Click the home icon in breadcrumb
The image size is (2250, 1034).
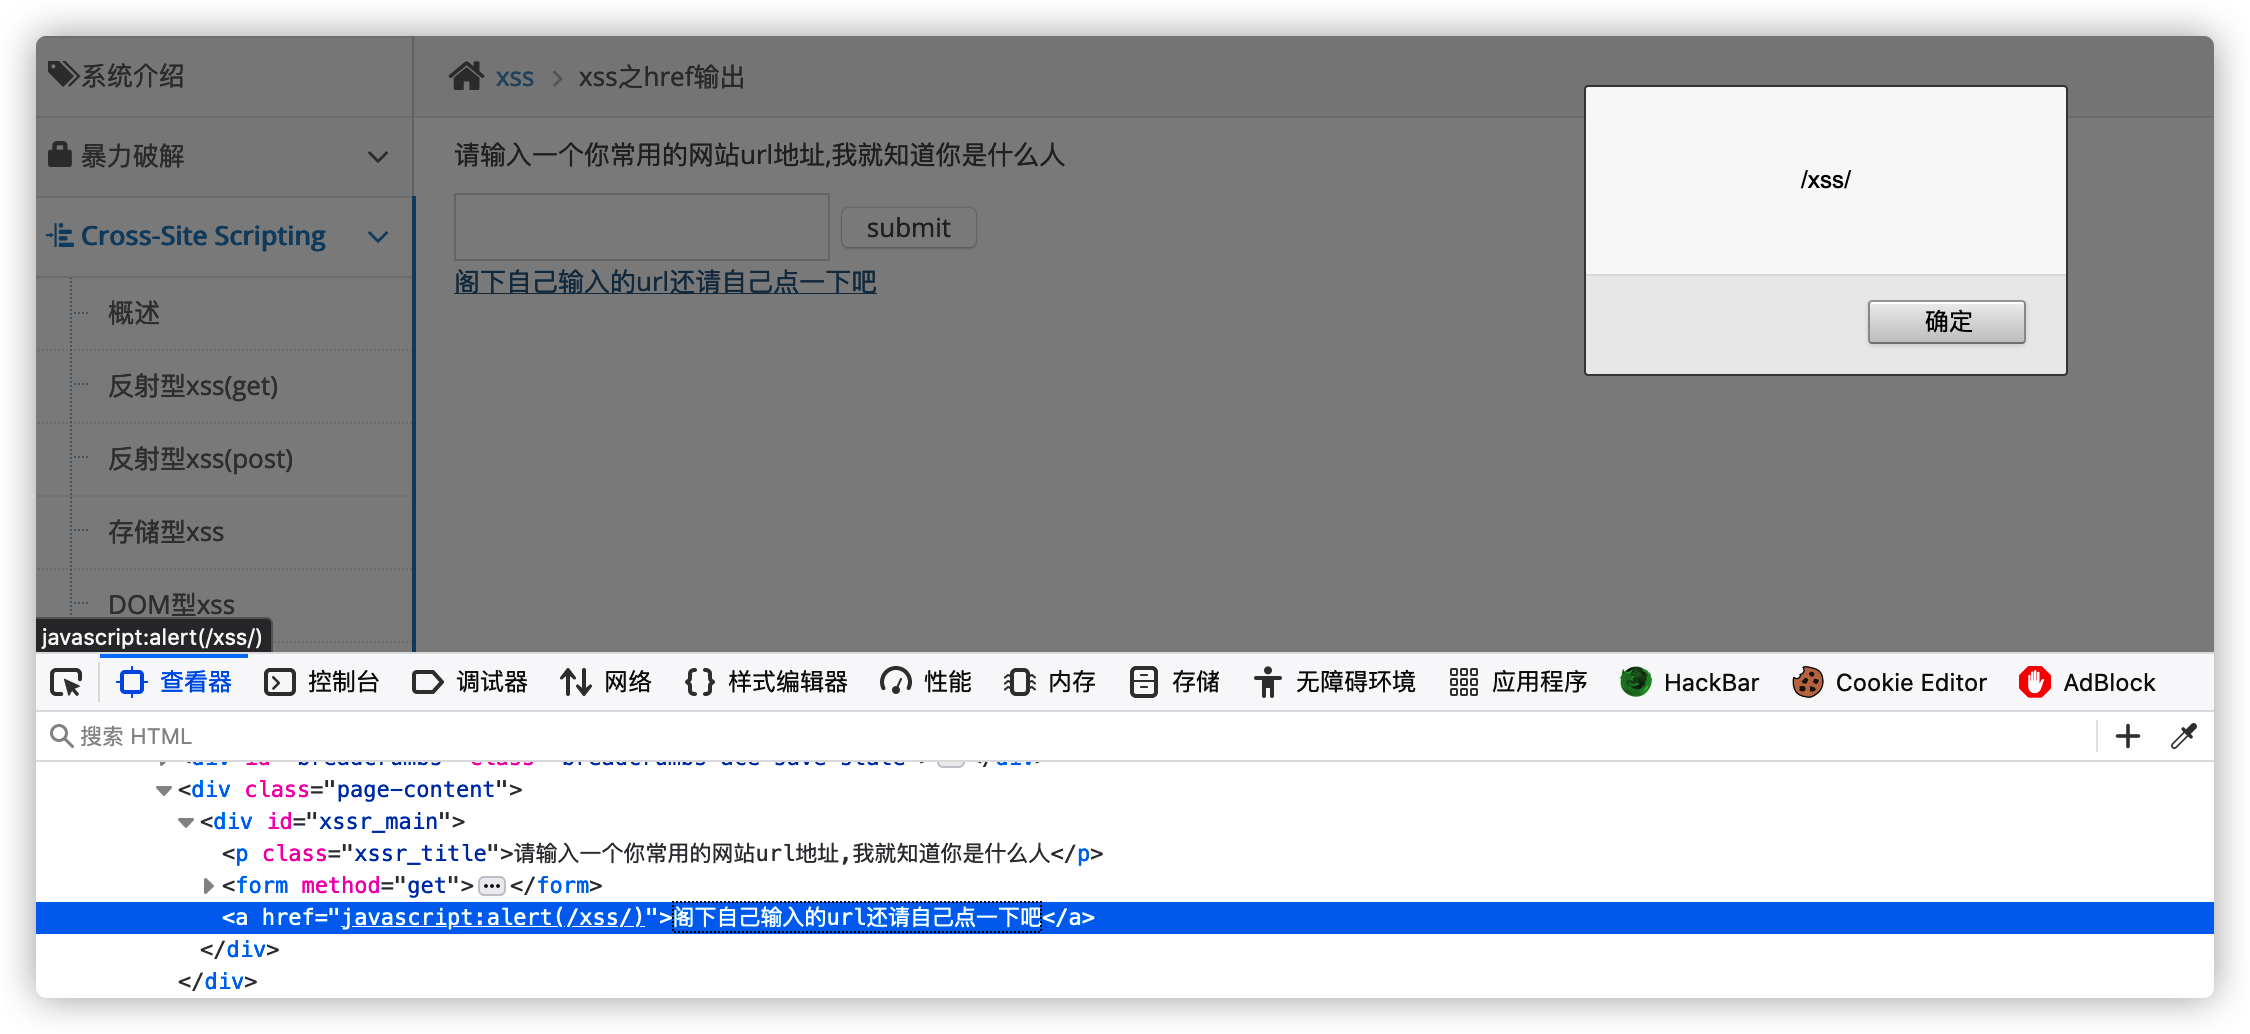click(466, 77)
